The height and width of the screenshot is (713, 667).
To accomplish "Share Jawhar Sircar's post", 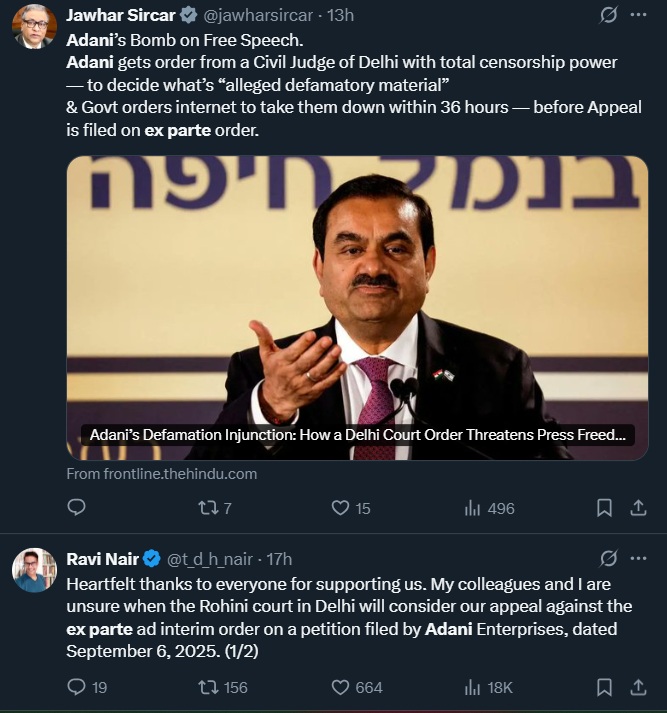I will tap(638, 508).
